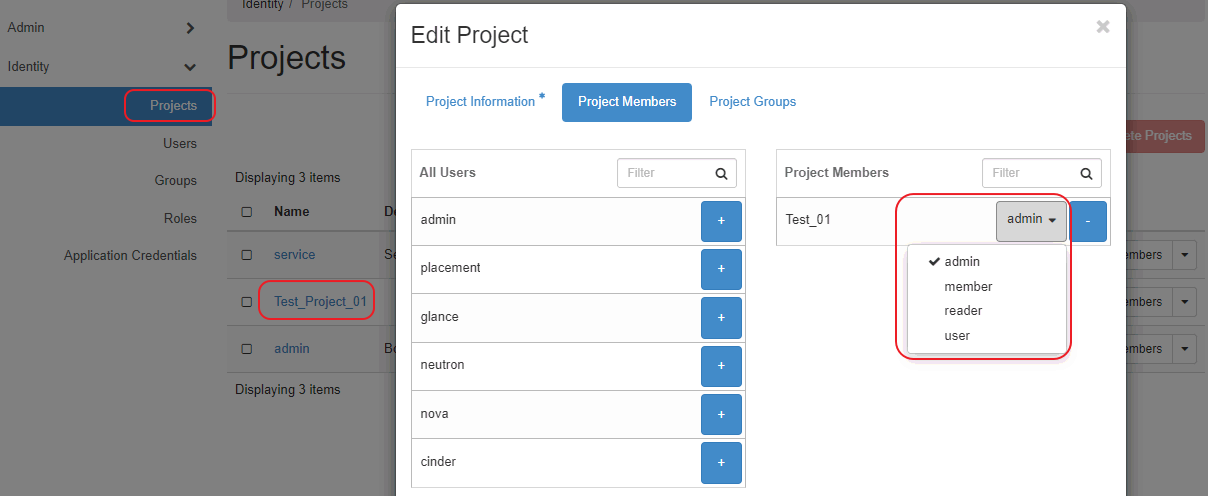Image resolution: width=1208 pixels, height=496 pixels.
Task: Add the placement user to the project
Action: click(x=721, y=269)
